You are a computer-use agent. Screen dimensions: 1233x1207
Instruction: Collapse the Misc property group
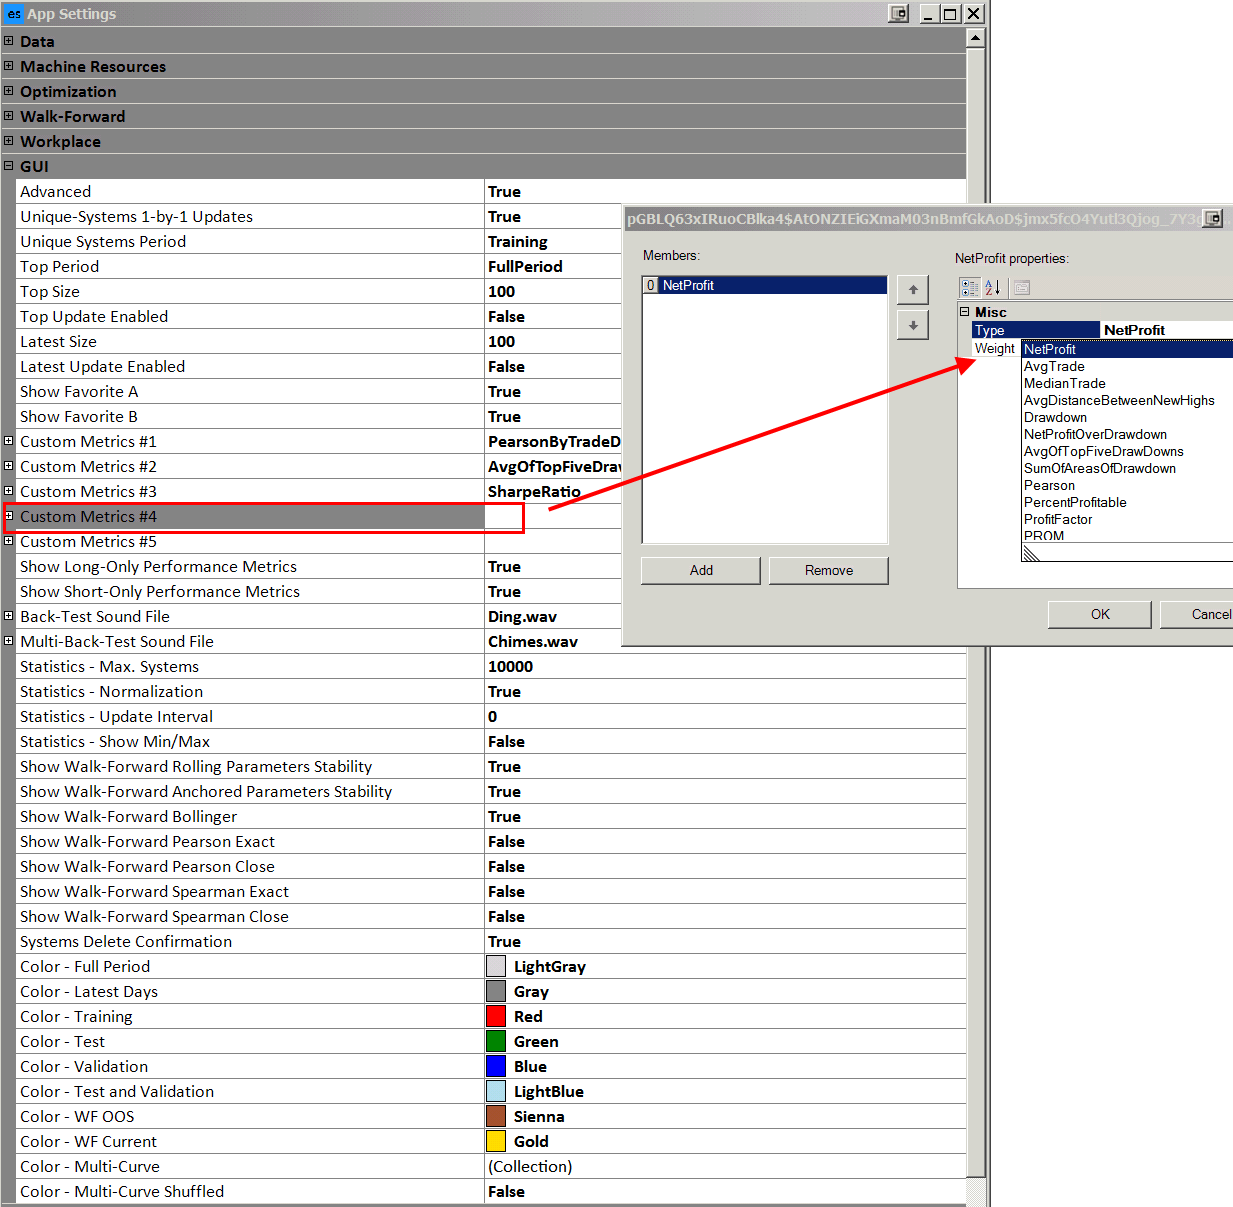(965, 312)
